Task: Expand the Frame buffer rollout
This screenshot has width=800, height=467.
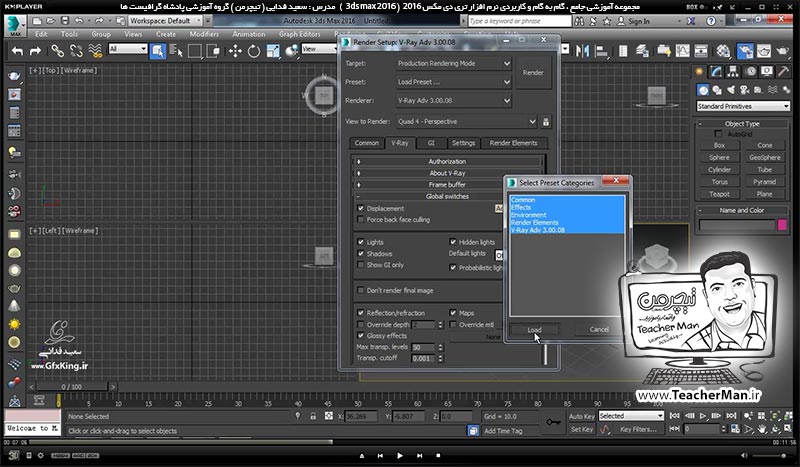Action: [447, 185]
